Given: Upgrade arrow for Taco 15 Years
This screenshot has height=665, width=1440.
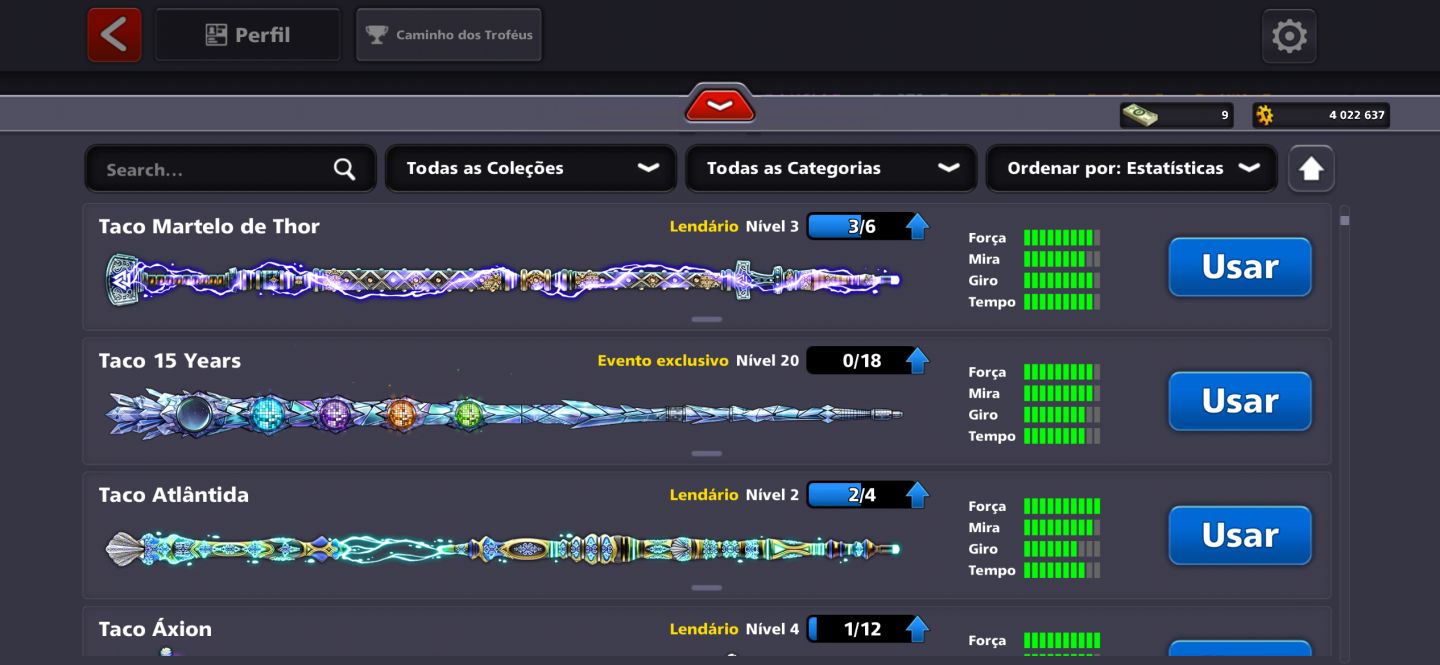Looking at the screenshot, I should [917, 360].
